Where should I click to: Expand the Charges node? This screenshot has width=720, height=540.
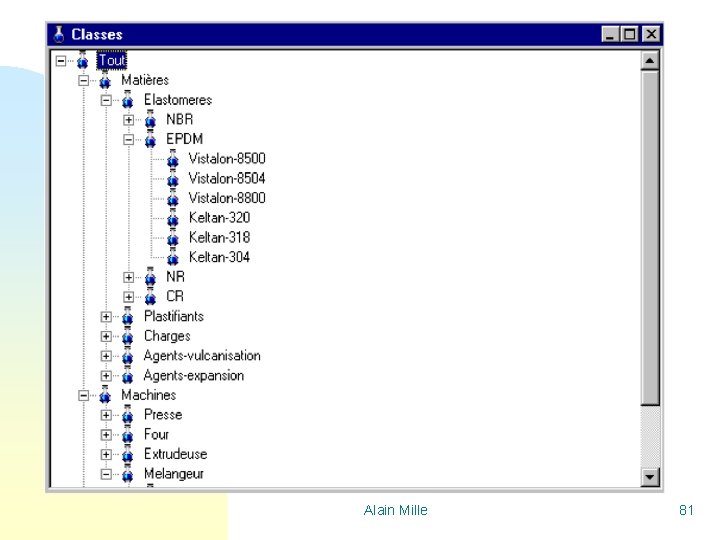tap(106, 337)
